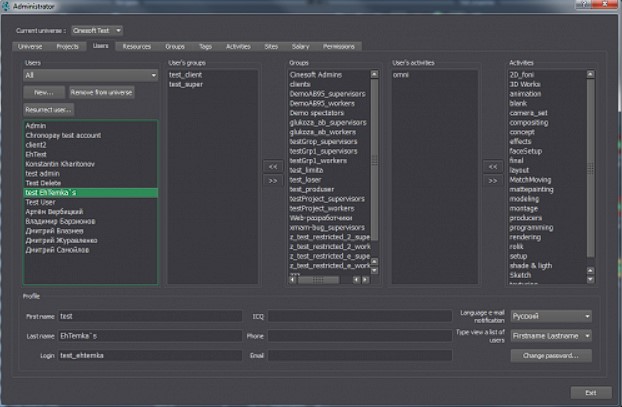The width and height of the screenshot is (622, 407).
Task: Select Demo spectators group
Action: [x=329, y=113]
